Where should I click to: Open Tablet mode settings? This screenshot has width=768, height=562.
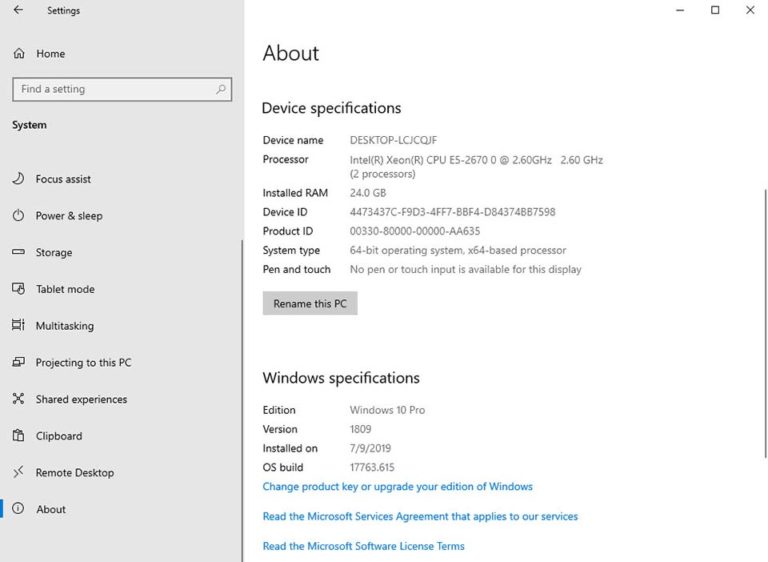click(65, 289)
